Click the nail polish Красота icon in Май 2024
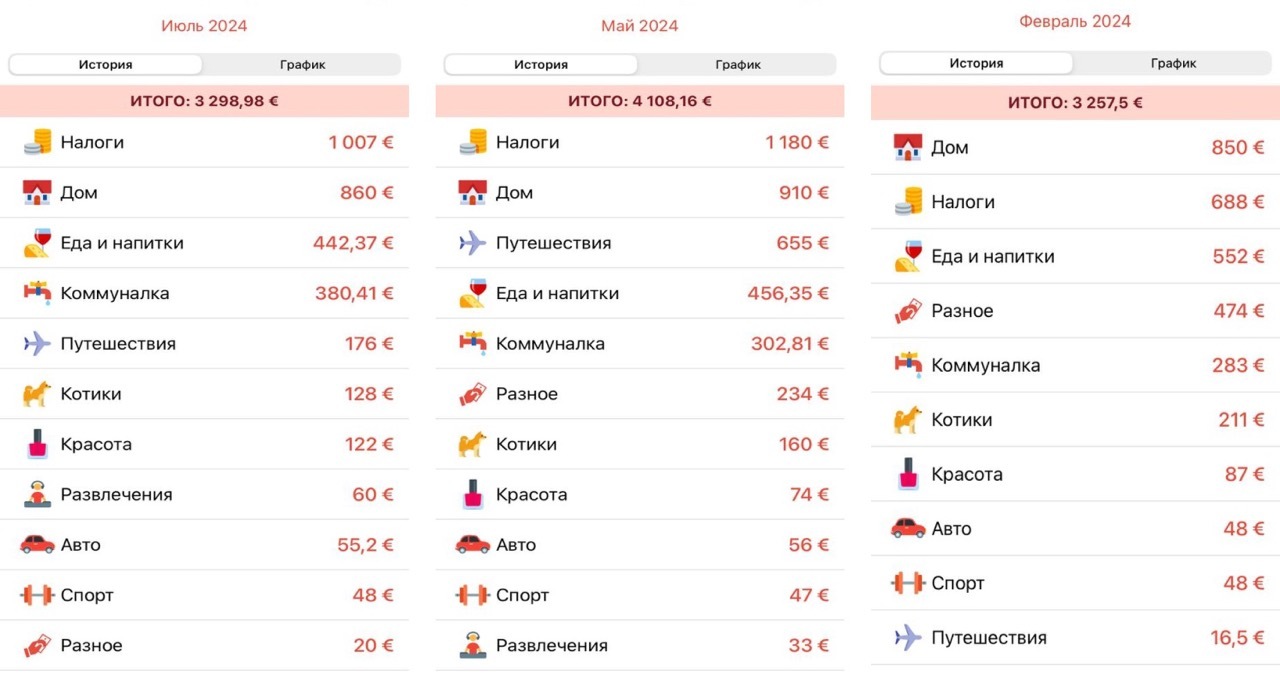 pyautogui.click(x=472, y=494)
